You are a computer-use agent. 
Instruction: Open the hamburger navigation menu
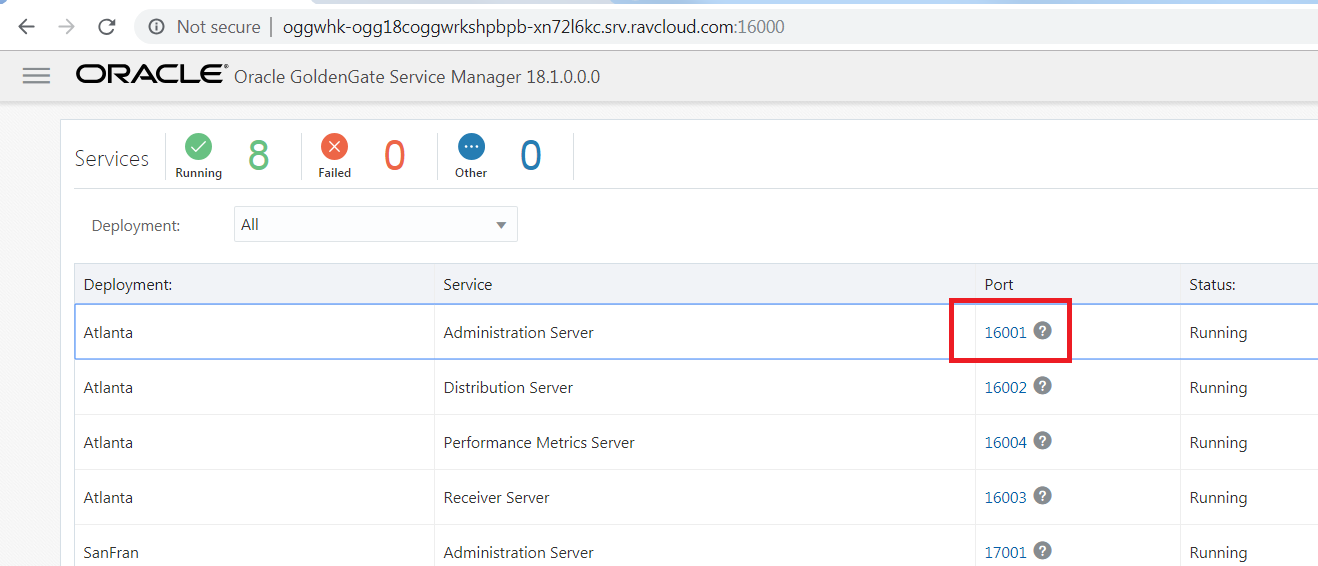pyautogui.click(x=36, y=76)
